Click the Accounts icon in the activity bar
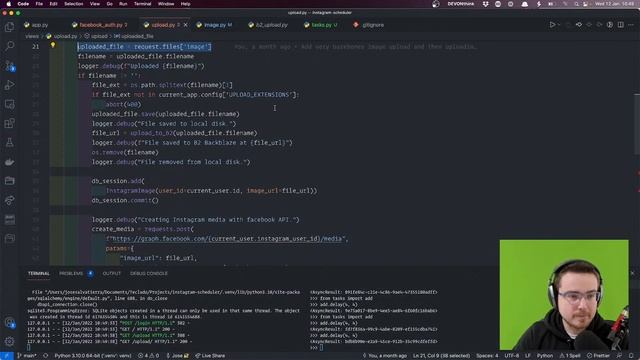Viewport: 640px width, 360px height. 9,322
